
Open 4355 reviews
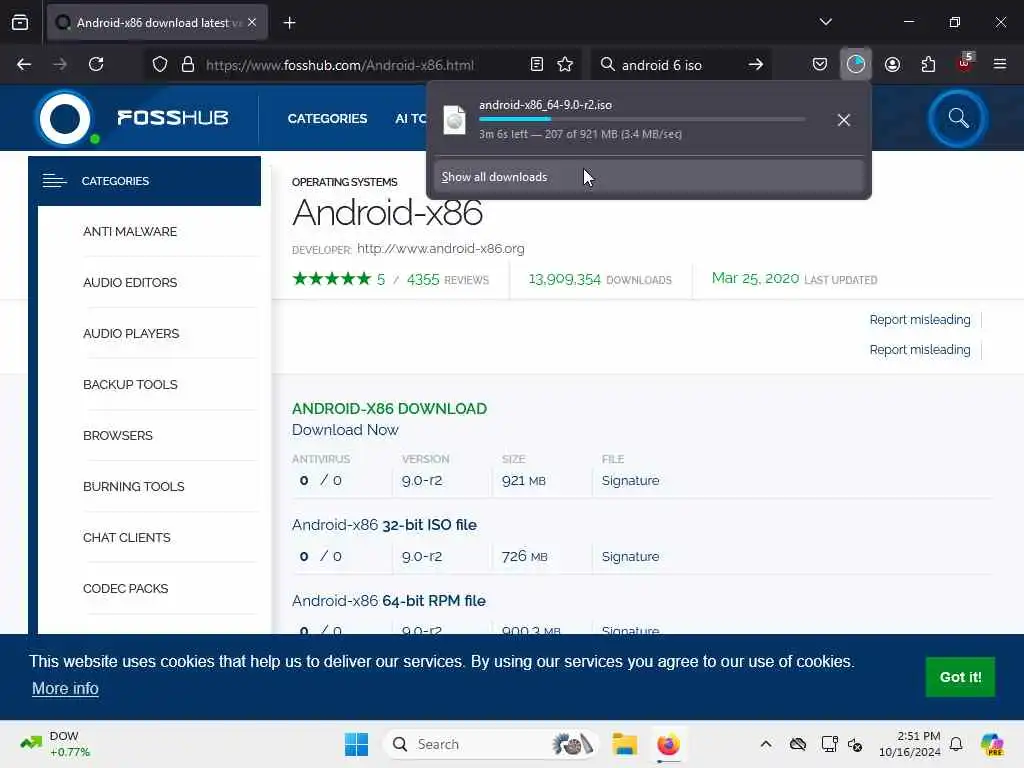448,280
